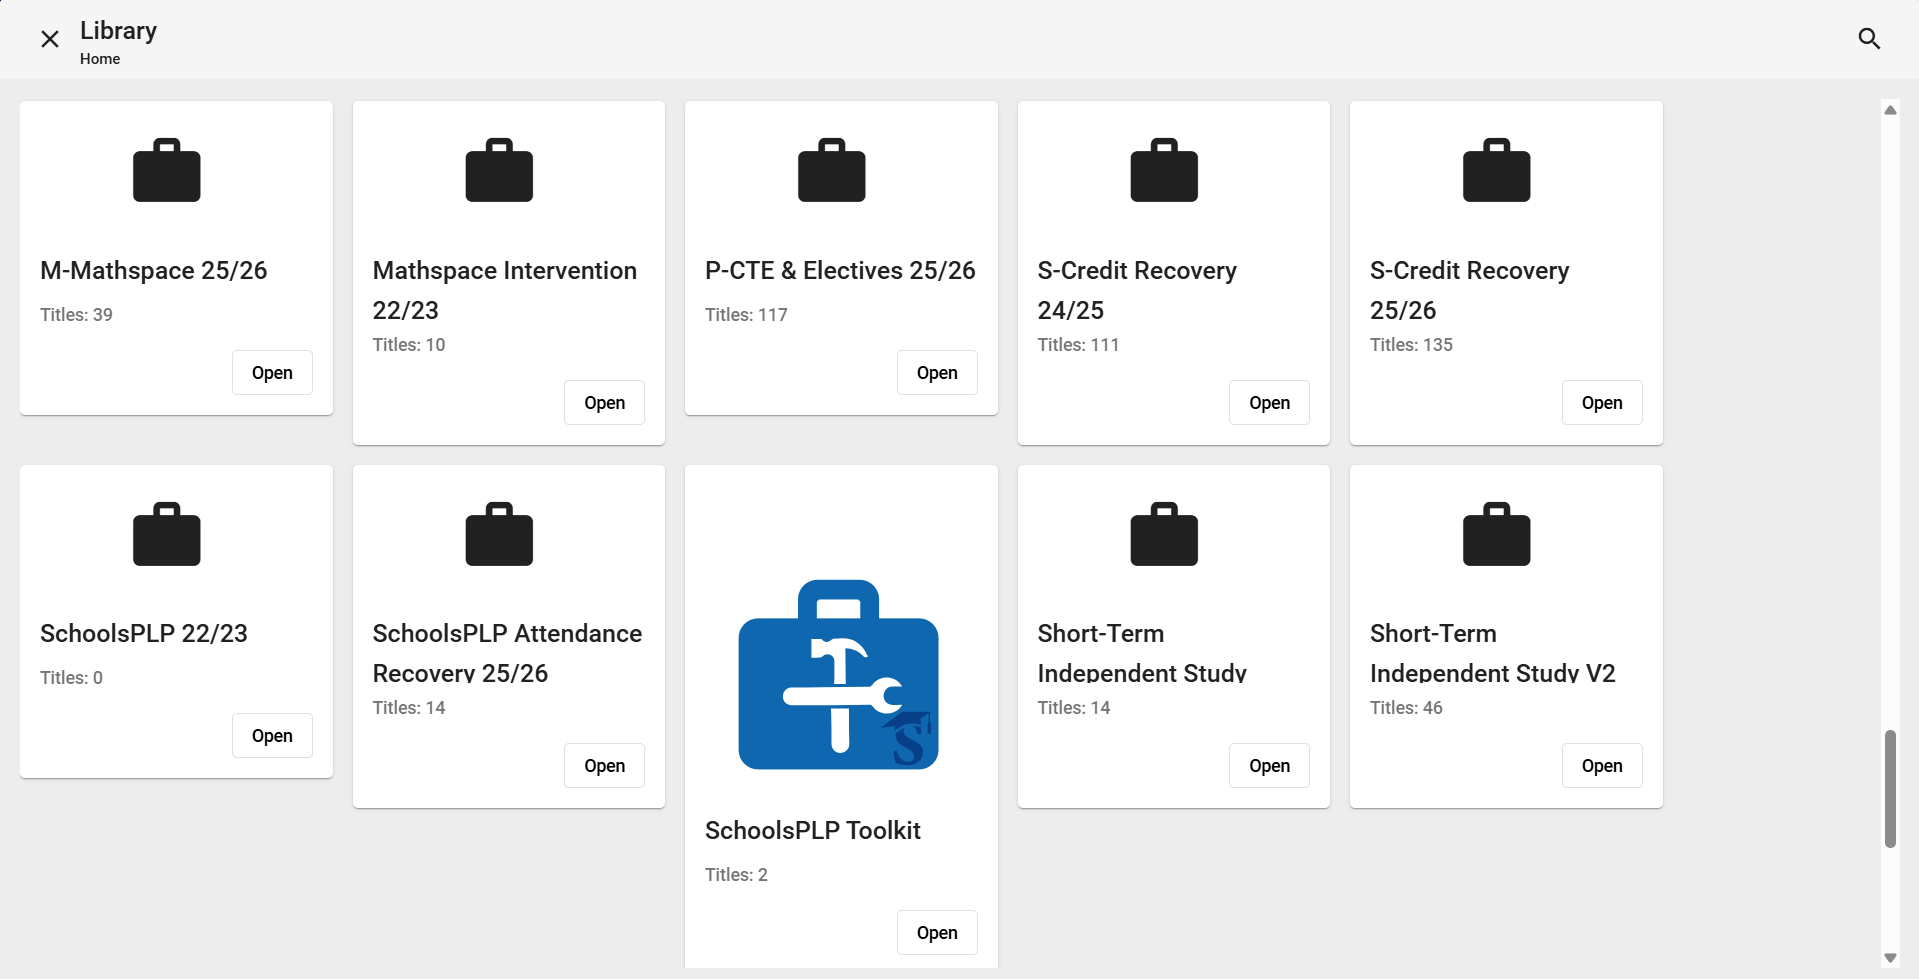Screen dimensions: 1919x979
Task: Open the P-CTE & Electives 25/26 library
Action: 937,373
